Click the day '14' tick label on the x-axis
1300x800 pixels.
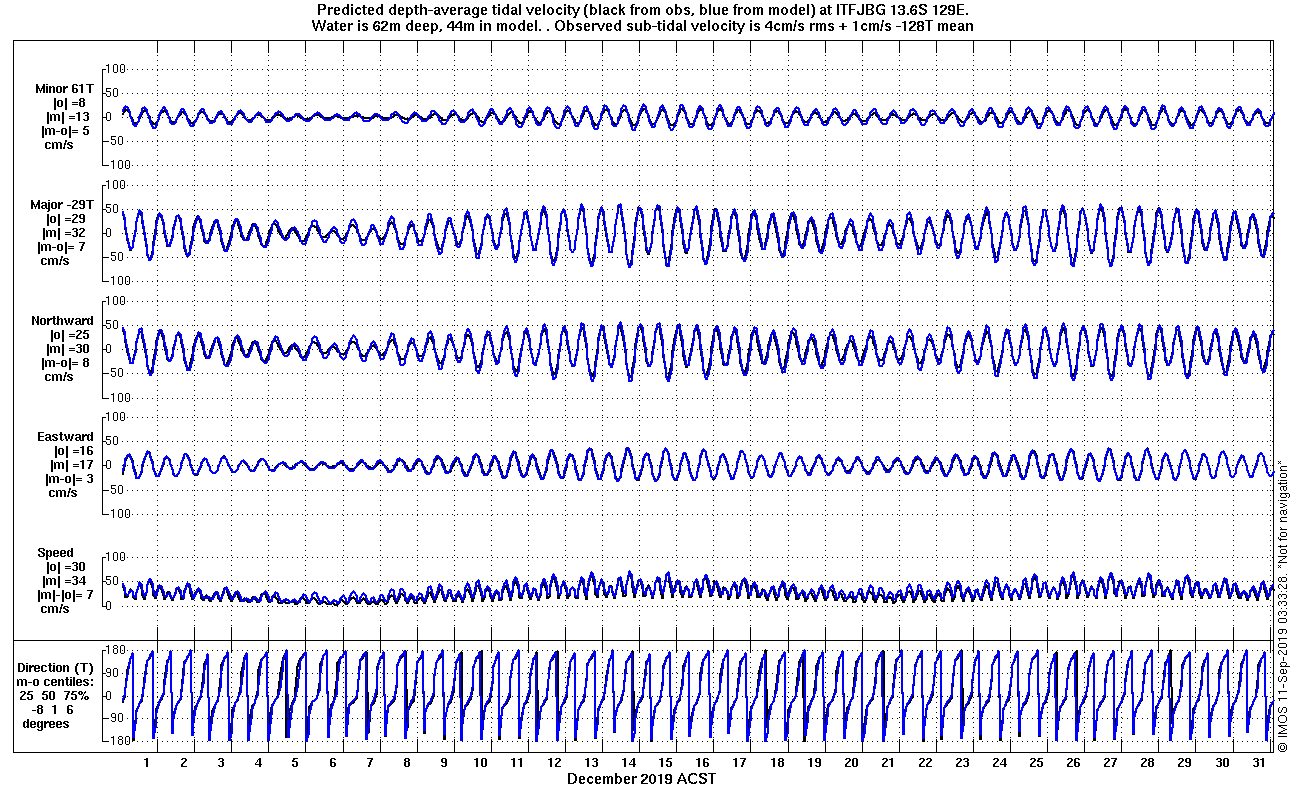pyautogui.click(x=629, y=763)
